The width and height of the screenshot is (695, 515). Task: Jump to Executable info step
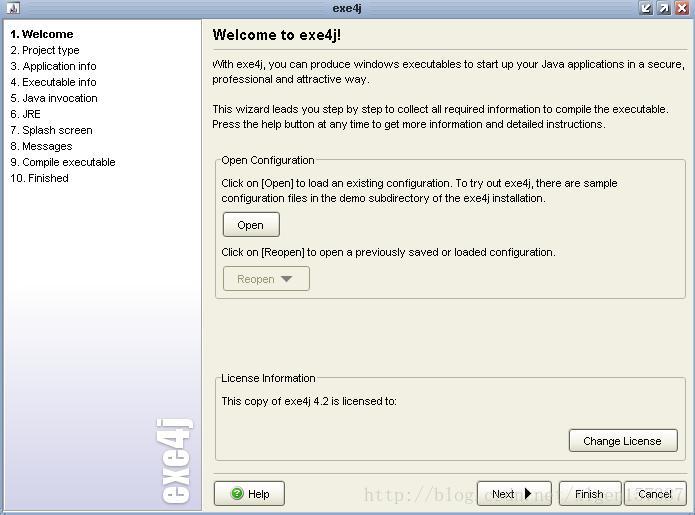click(53, 82)
